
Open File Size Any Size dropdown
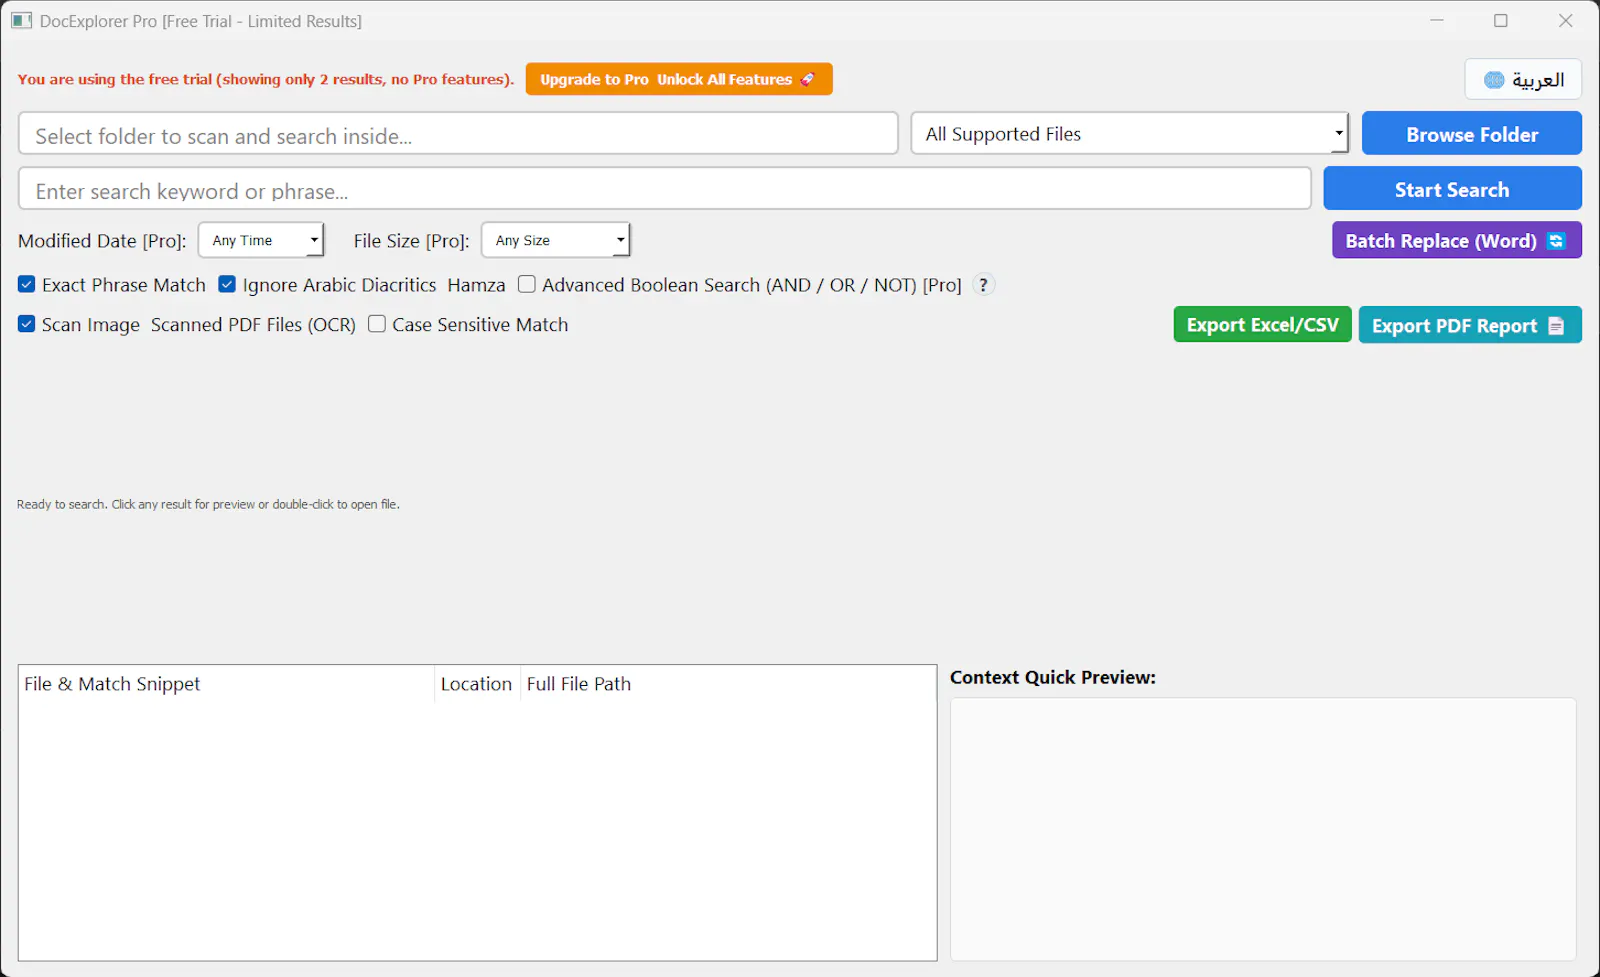click(556, 240)
